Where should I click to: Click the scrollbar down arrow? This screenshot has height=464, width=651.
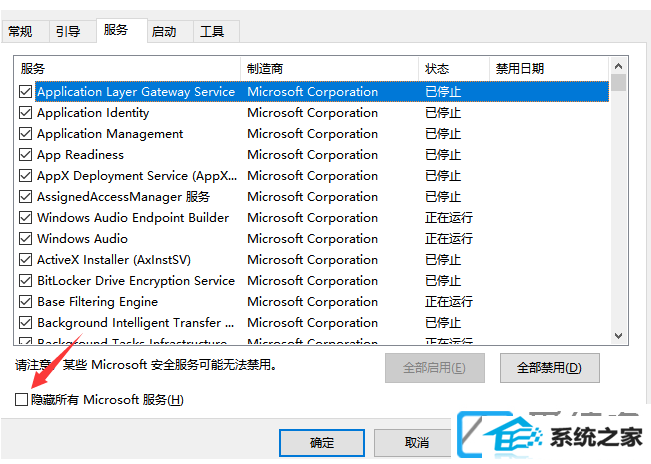tap(618, 335)
